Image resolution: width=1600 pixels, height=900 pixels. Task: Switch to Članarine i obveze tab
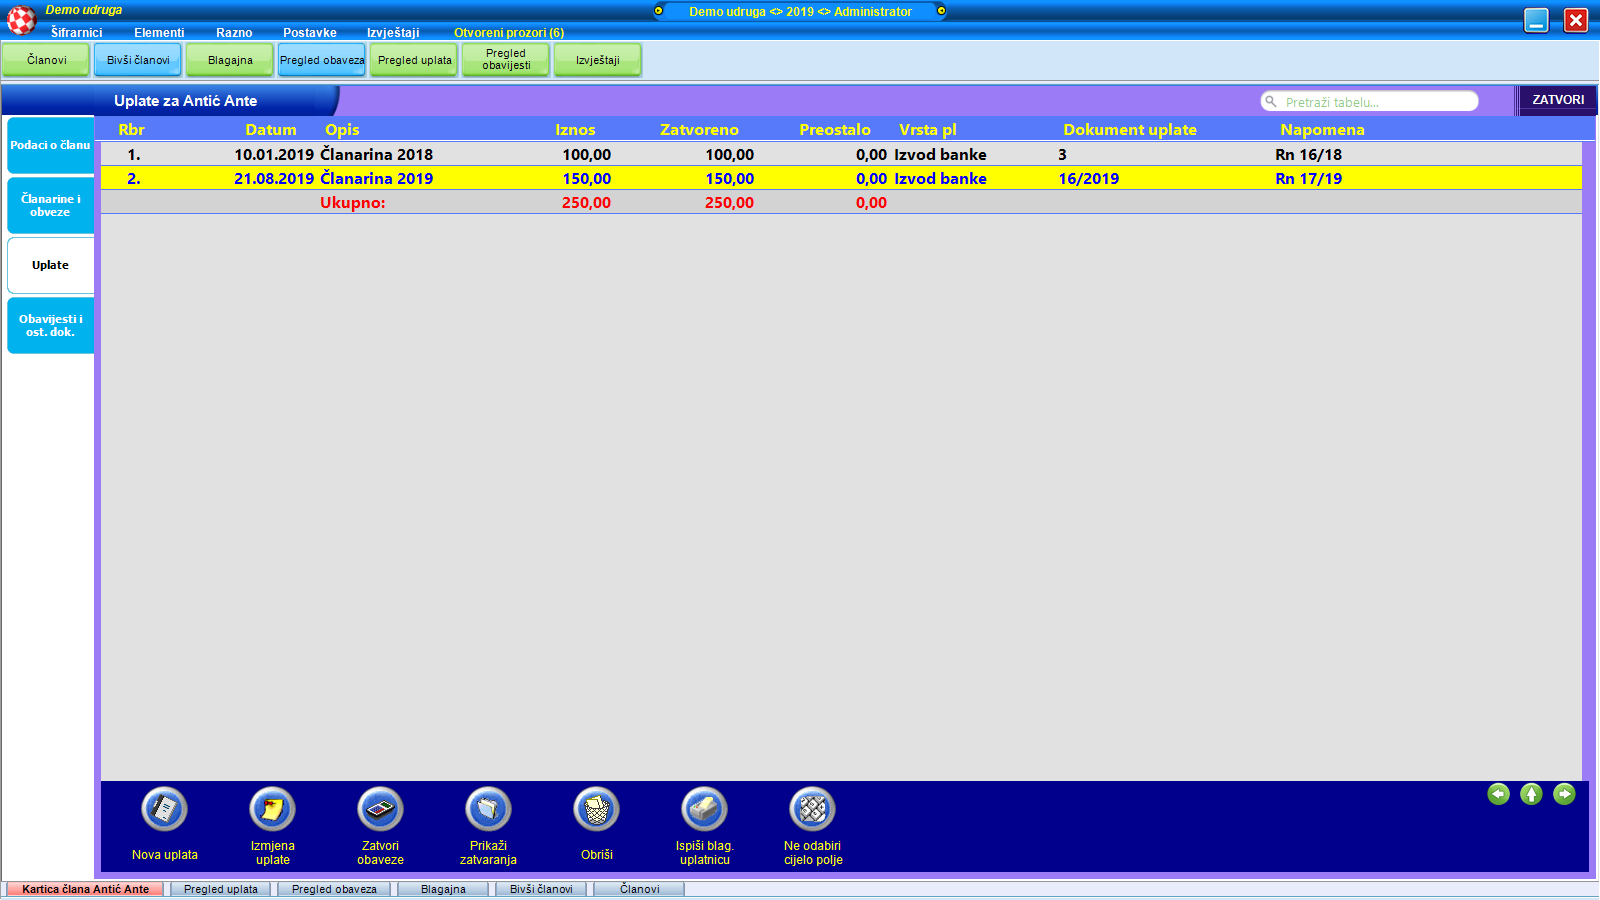click(50, 206)
